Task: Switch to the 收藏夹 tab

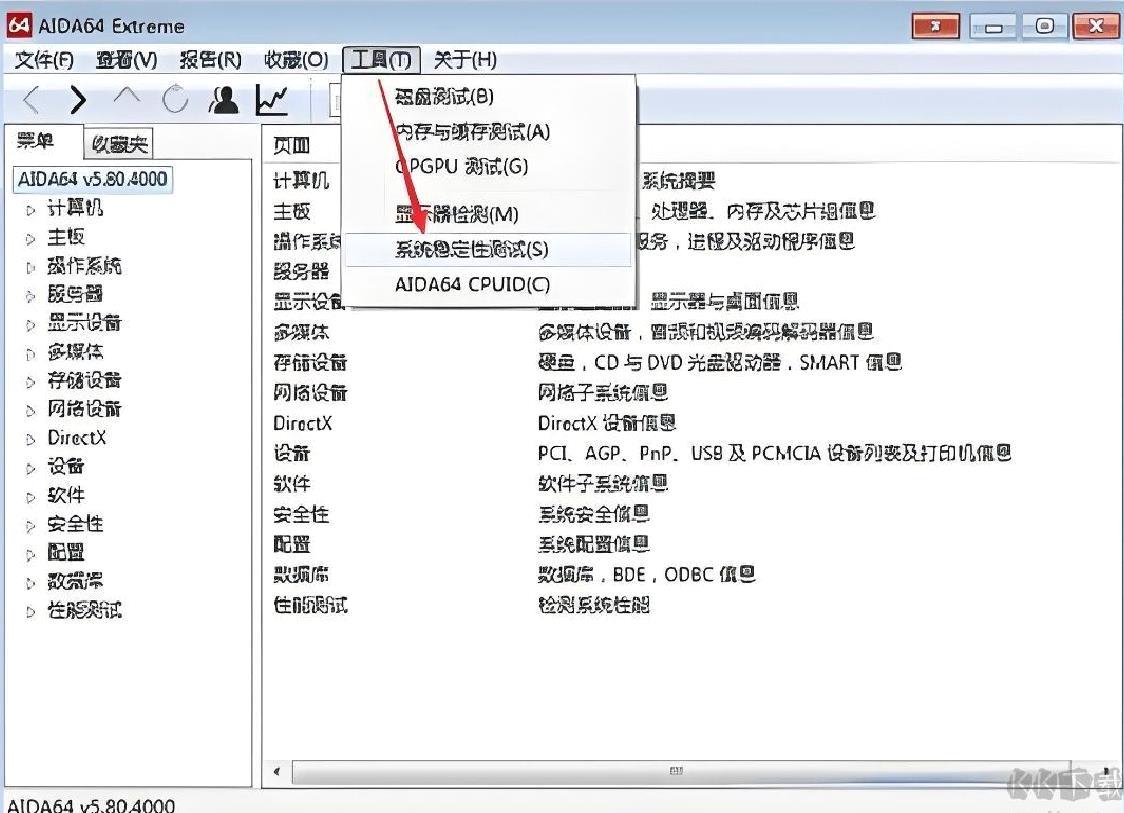Action: [x=119, y=144]
